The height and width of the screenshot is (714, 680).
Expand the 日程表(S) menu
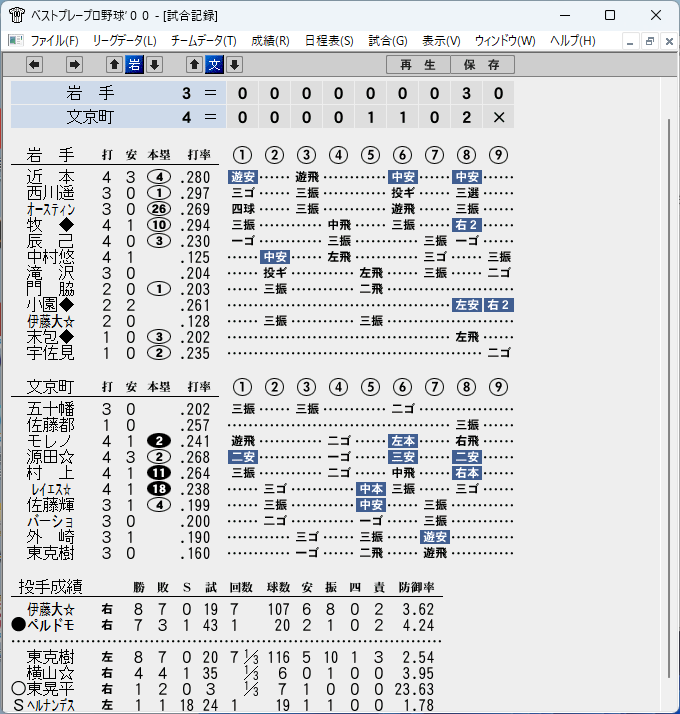329,41
